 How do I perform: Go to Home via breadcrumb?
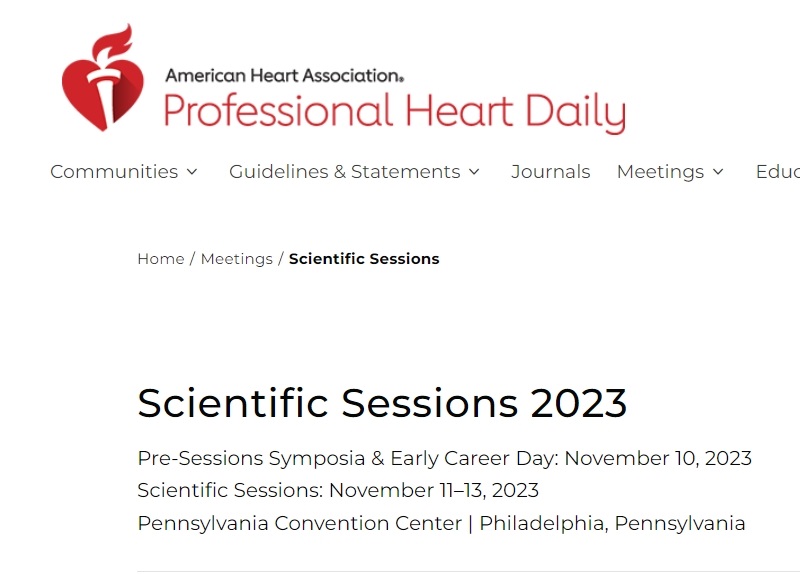tap(161, 259)
